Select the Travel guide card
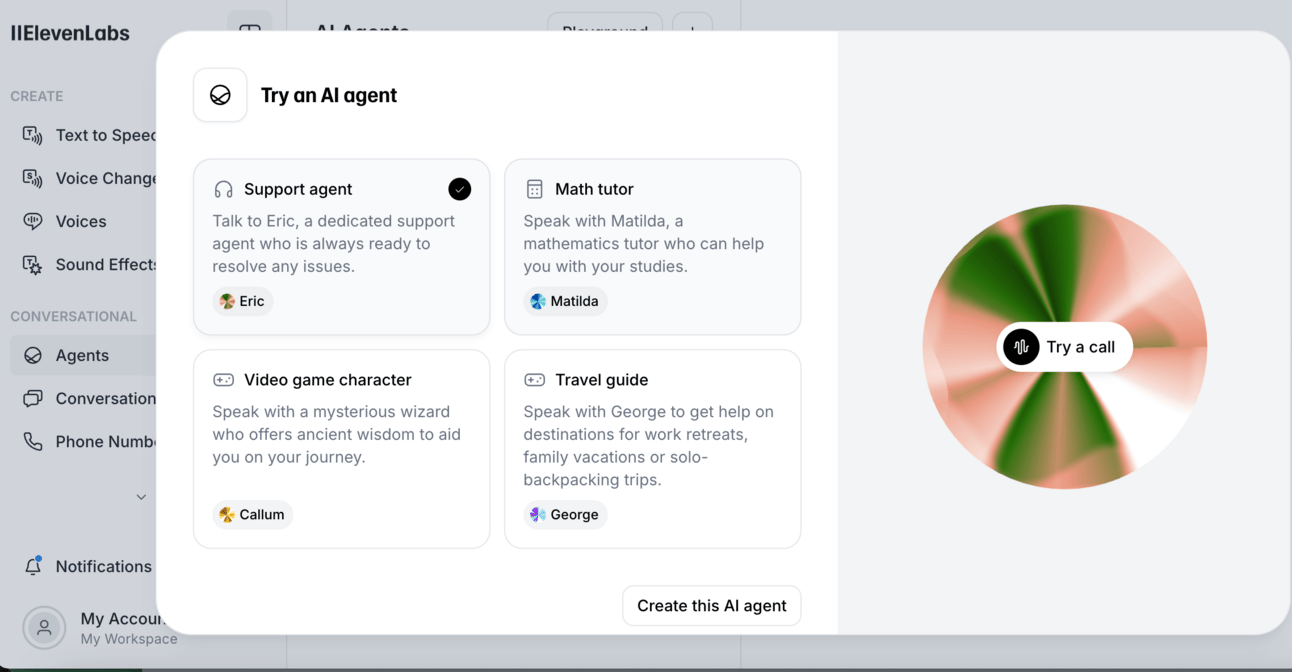Viewport: 1292px width, 672px height. click(x=653, y=449)
